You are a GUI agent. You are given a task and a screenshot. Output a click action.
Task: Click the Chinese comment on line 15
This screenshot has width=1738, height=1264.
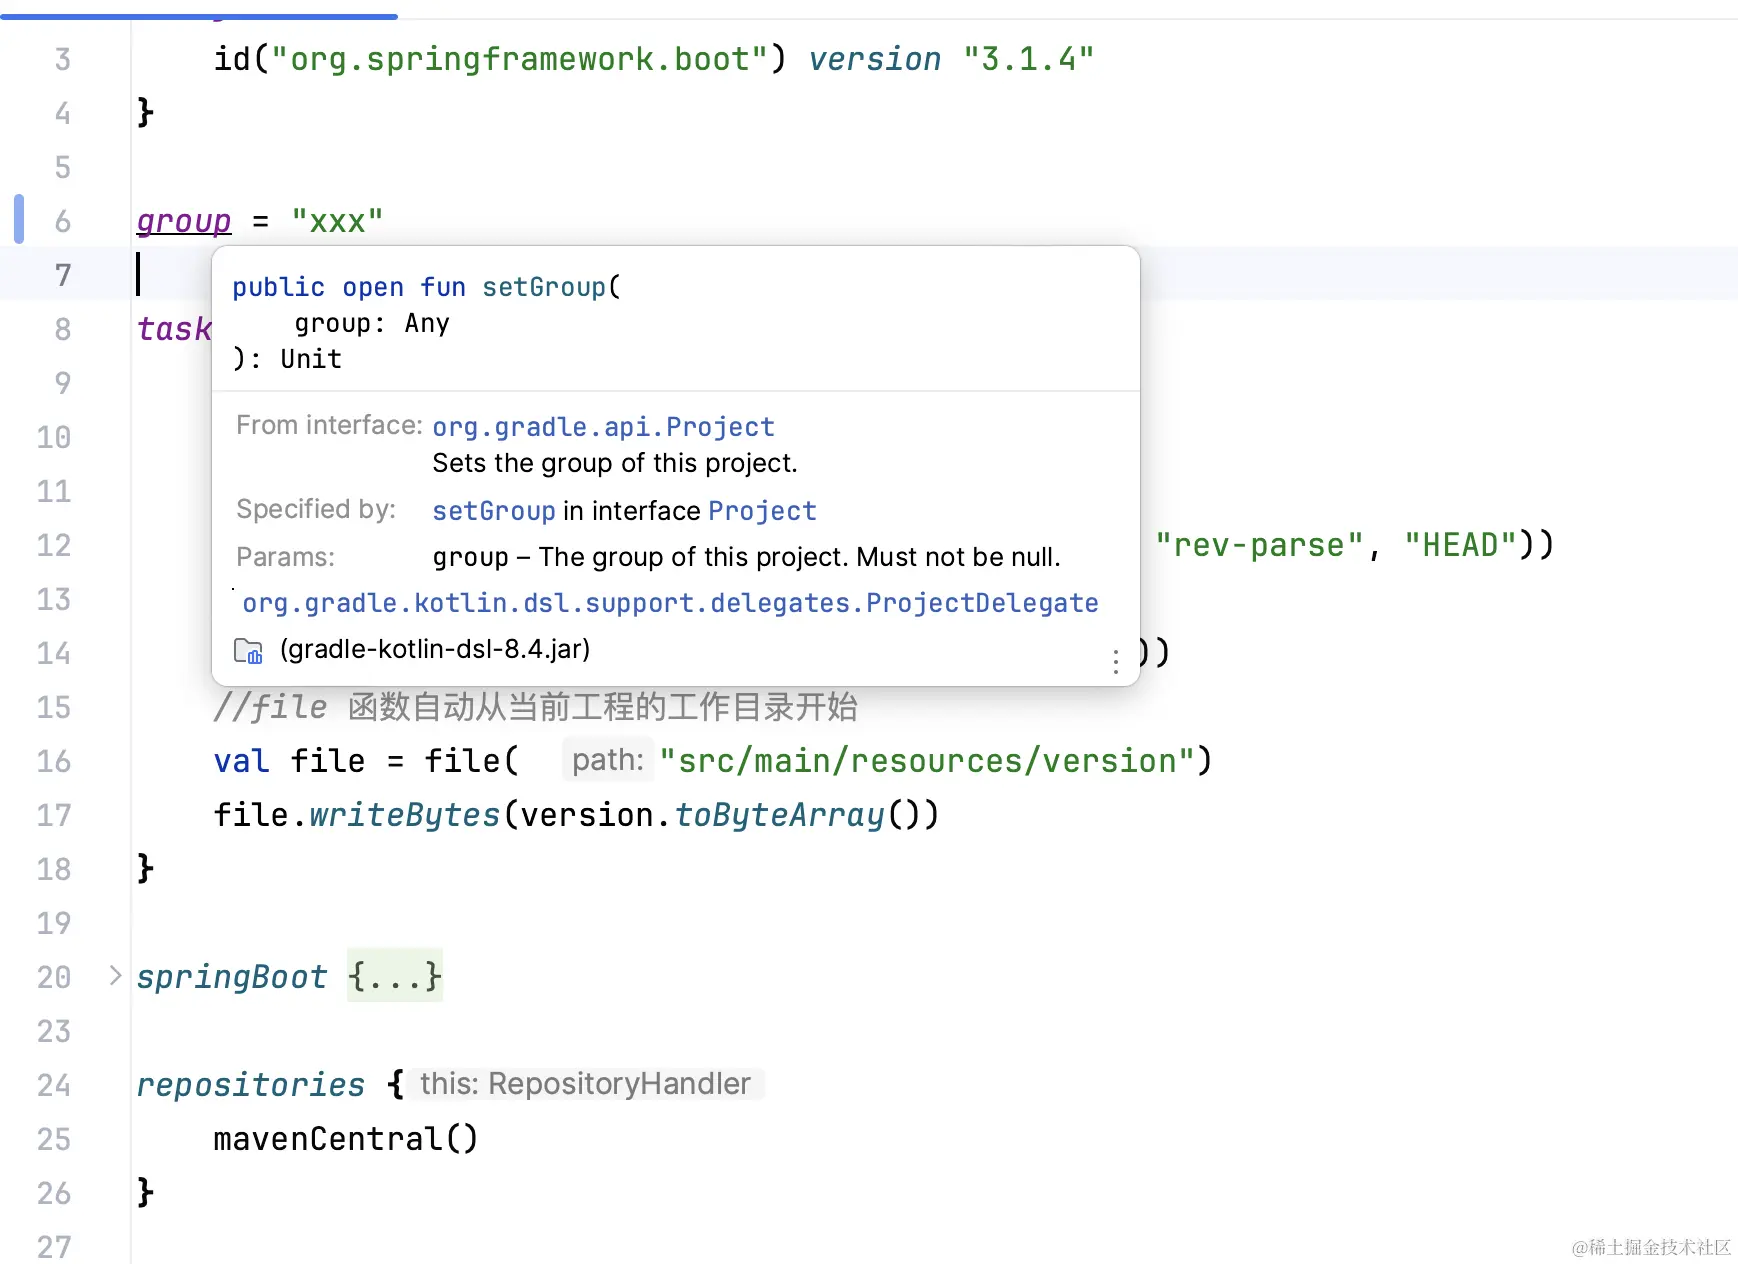click(x=535, y=707)
